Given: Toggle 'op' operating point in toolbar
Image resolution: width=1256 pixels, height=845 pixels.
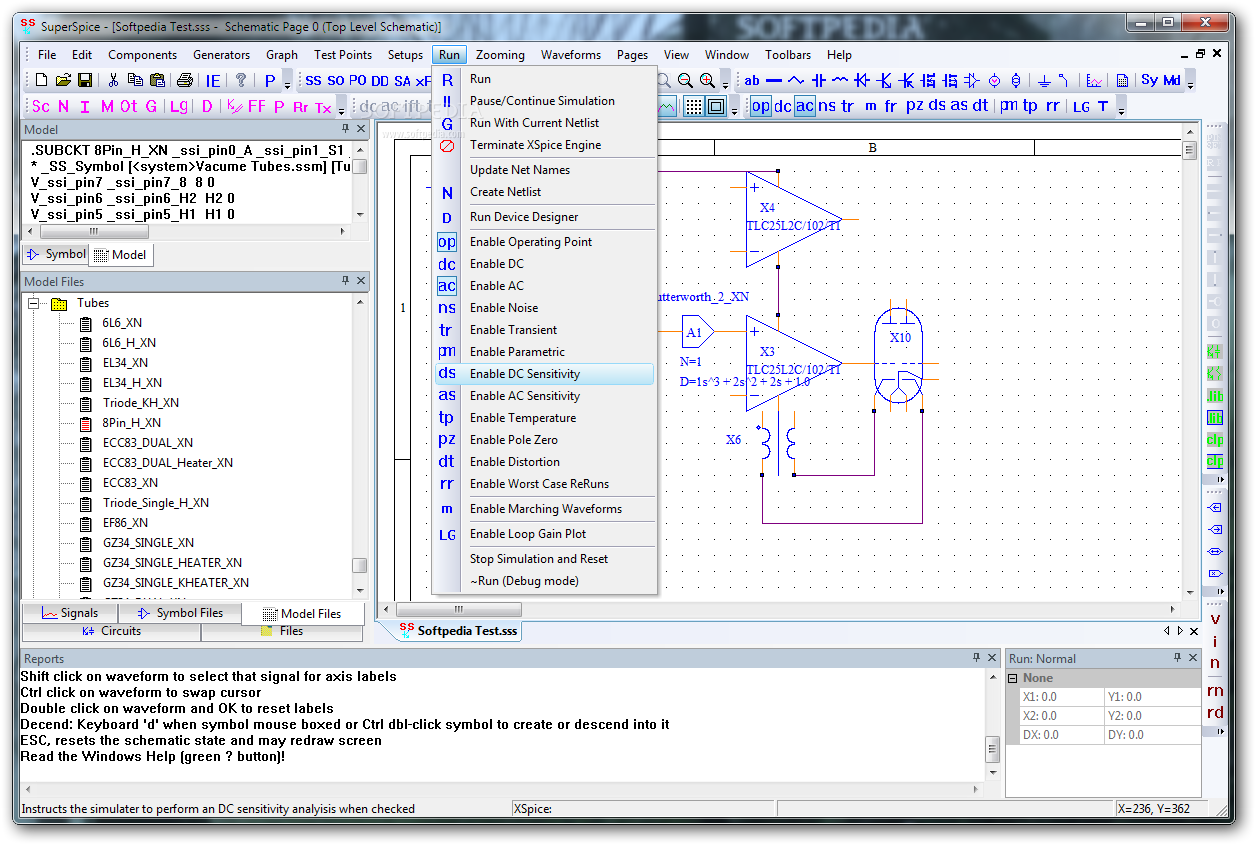Looking at the screenshot, I should (761, 106).
